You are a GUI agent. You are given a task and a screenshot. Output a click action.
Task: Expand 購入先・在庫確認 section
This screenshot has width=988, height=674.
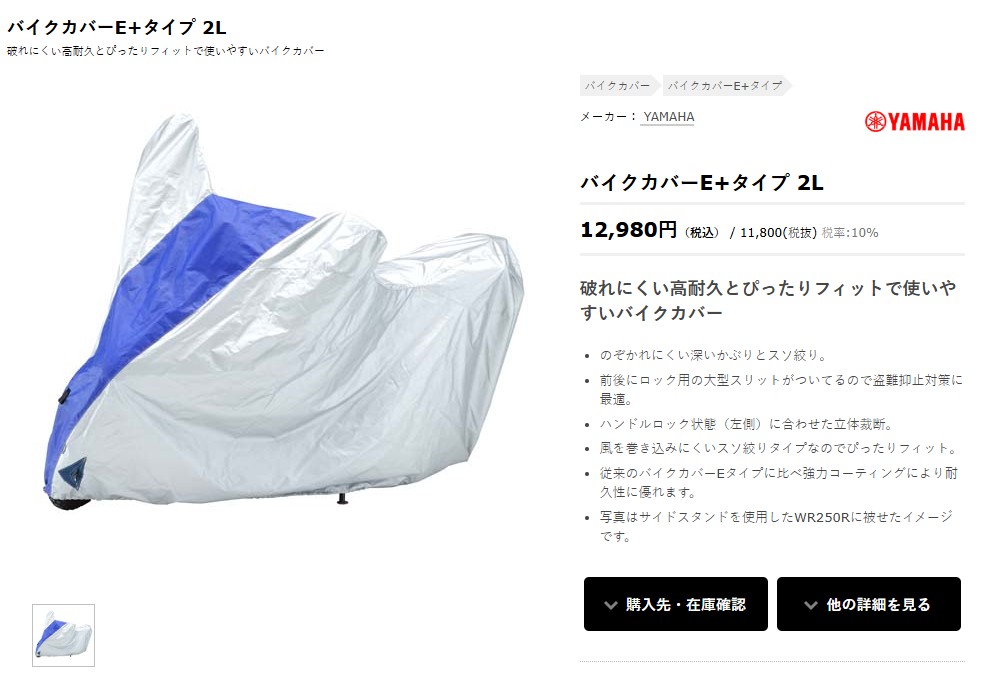pos(675,604)
